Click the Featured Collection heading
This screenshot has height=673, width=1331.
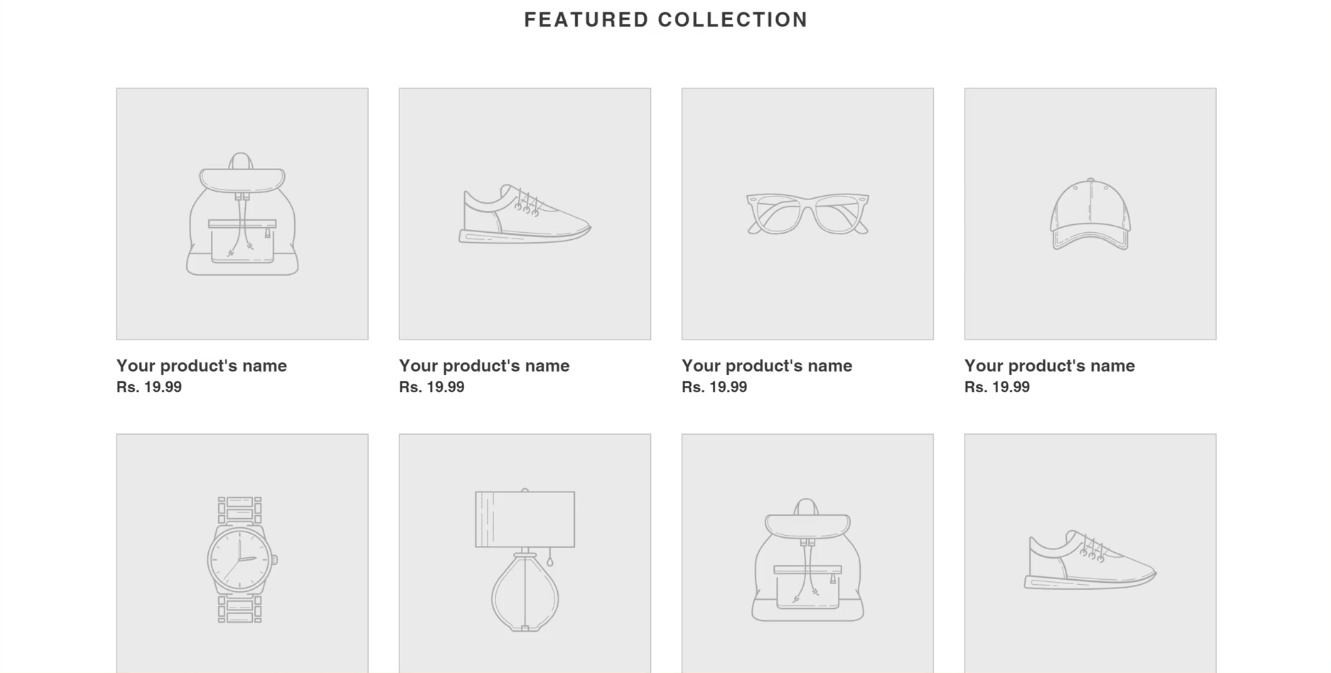click(666, 20)
